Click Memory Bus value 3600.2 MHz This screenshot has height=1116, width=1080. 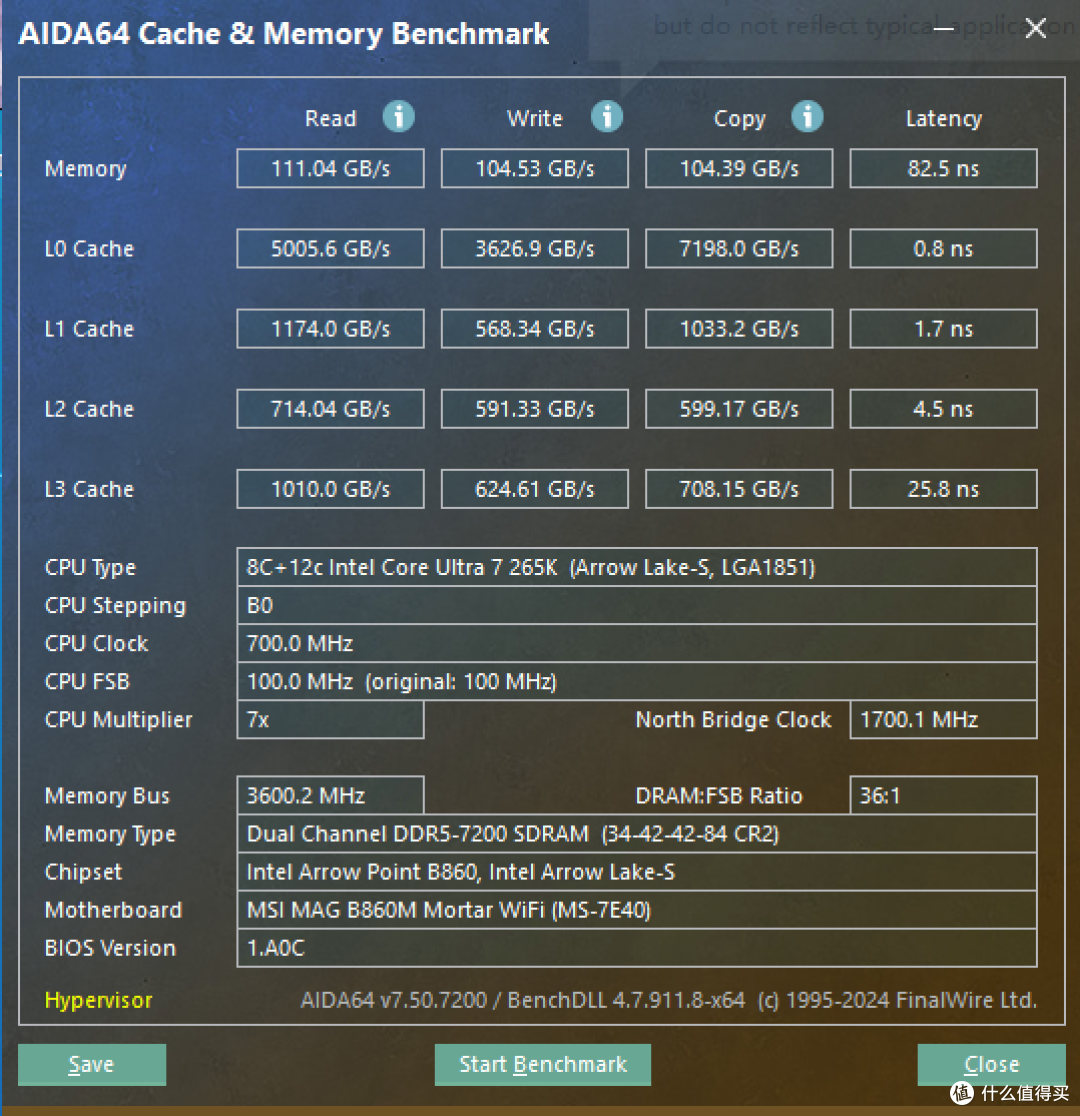330,795
